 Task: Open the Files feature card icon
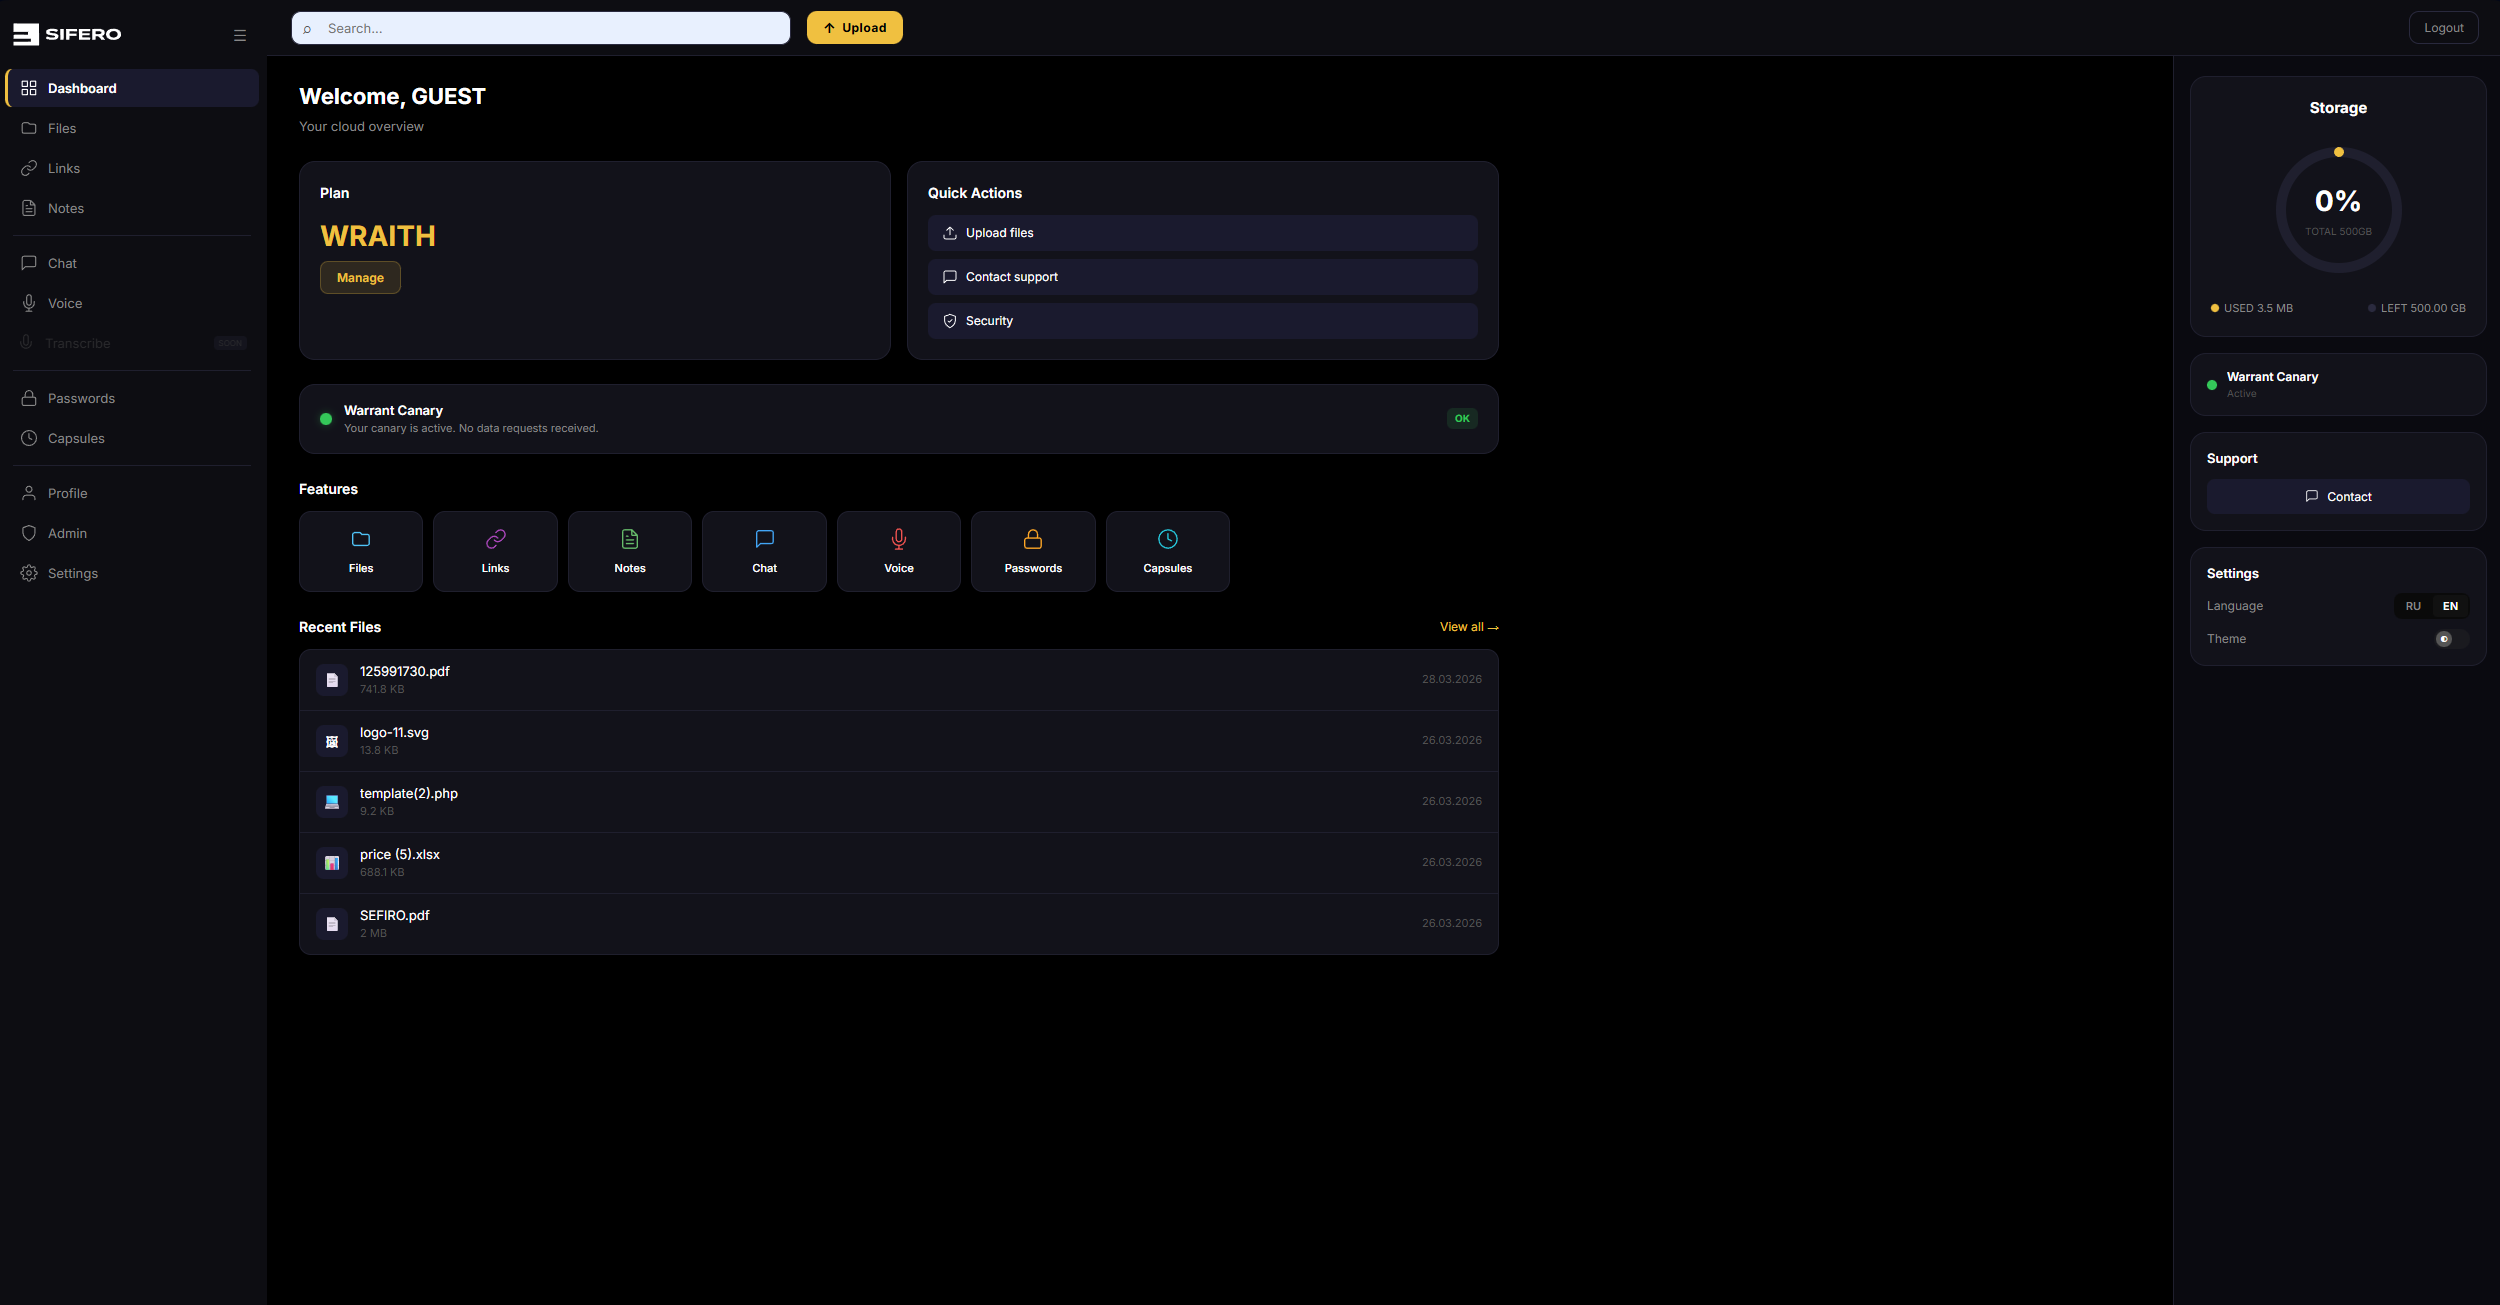coord(361,540)
